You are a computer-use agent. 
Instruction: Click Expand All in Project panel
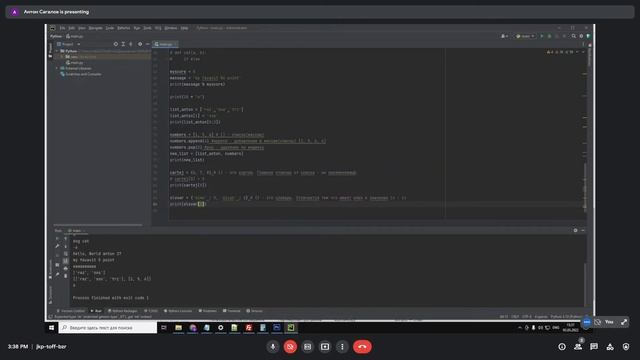pos(123,44)
